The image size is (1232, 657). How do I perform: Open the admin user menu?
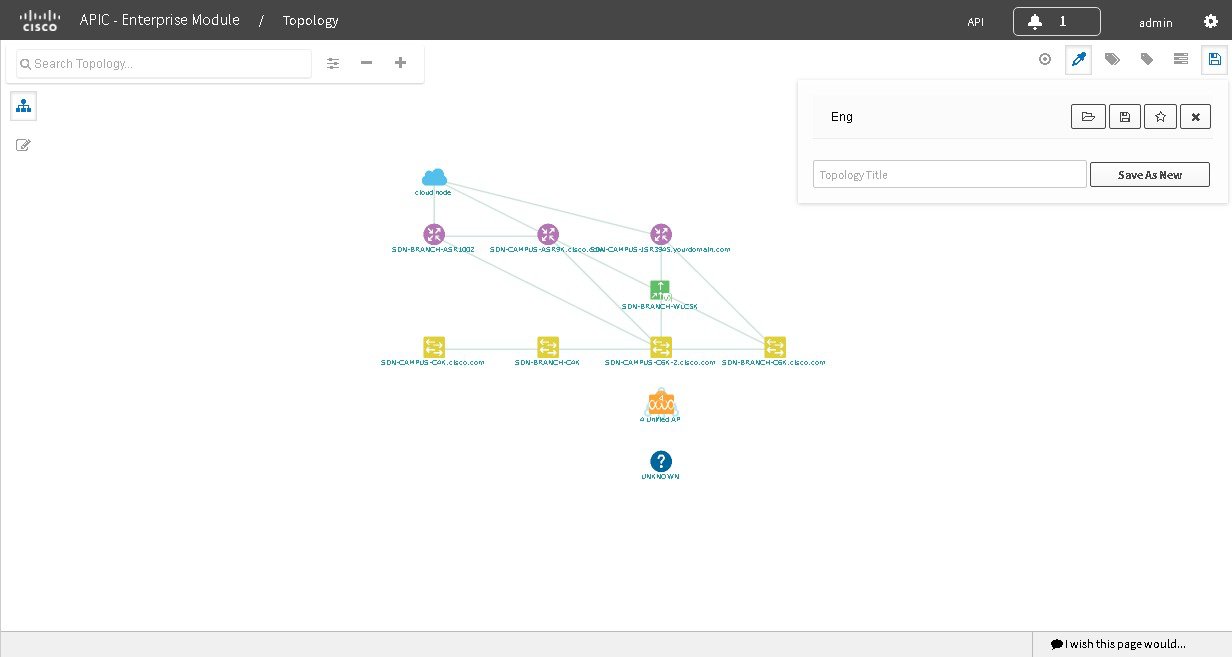click(1156, 21)
